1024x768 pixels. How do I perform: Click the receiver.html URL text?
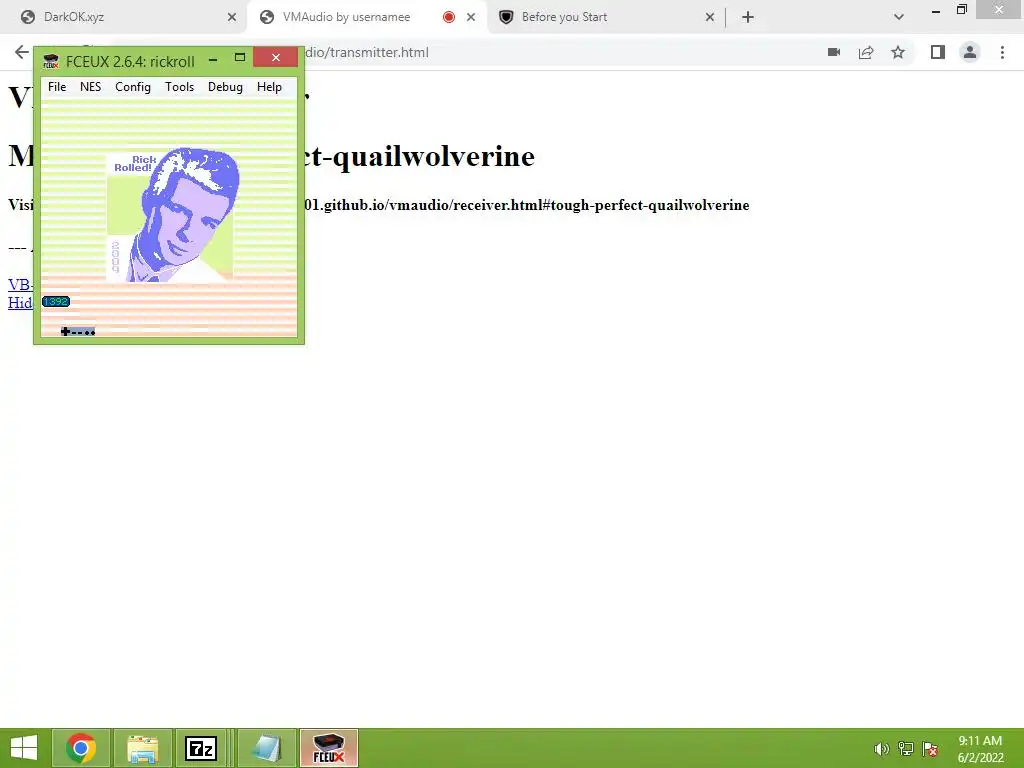pos(527,205)
